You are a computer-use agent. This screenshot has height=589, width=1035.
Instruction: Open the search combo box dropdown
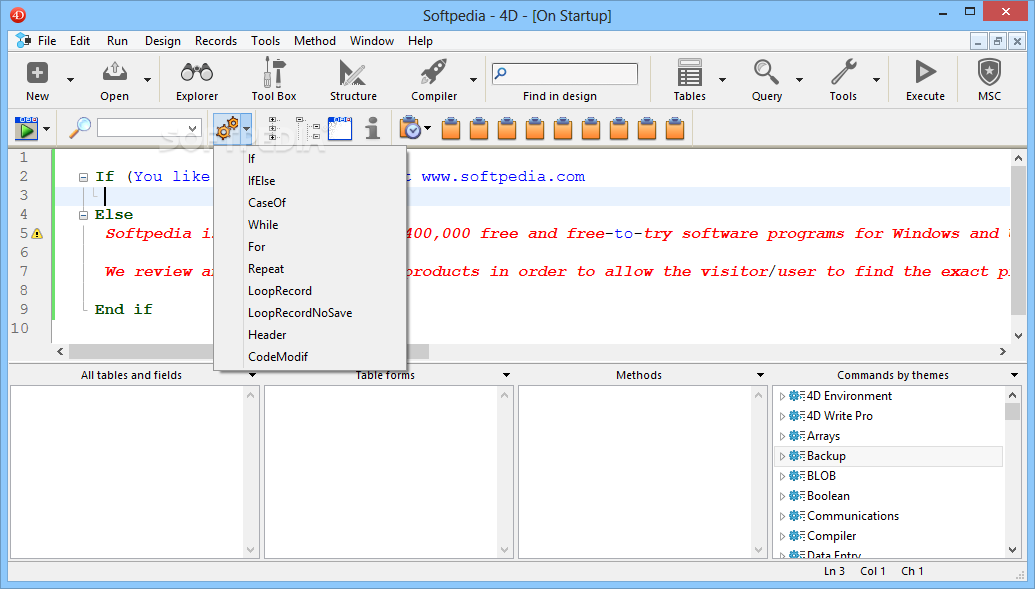point(192,128)
